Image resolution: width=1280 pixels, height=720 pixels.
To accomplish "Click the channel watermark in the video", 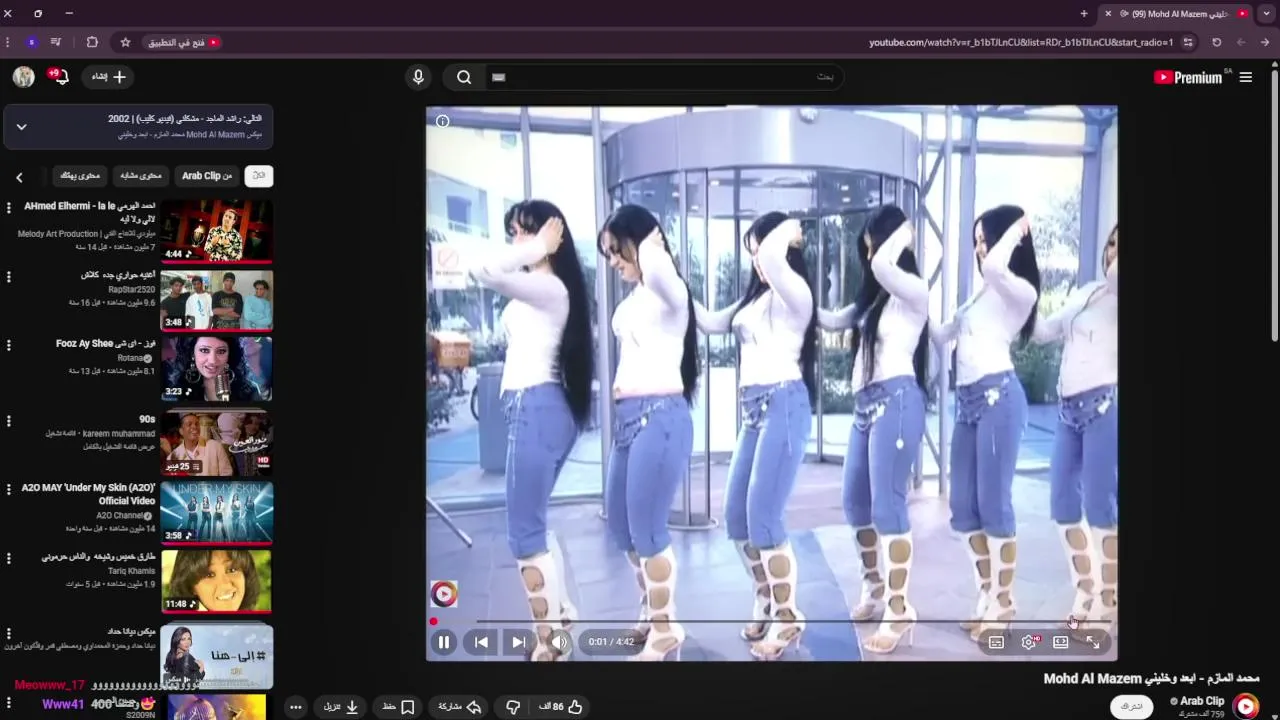I will (444, 594).
